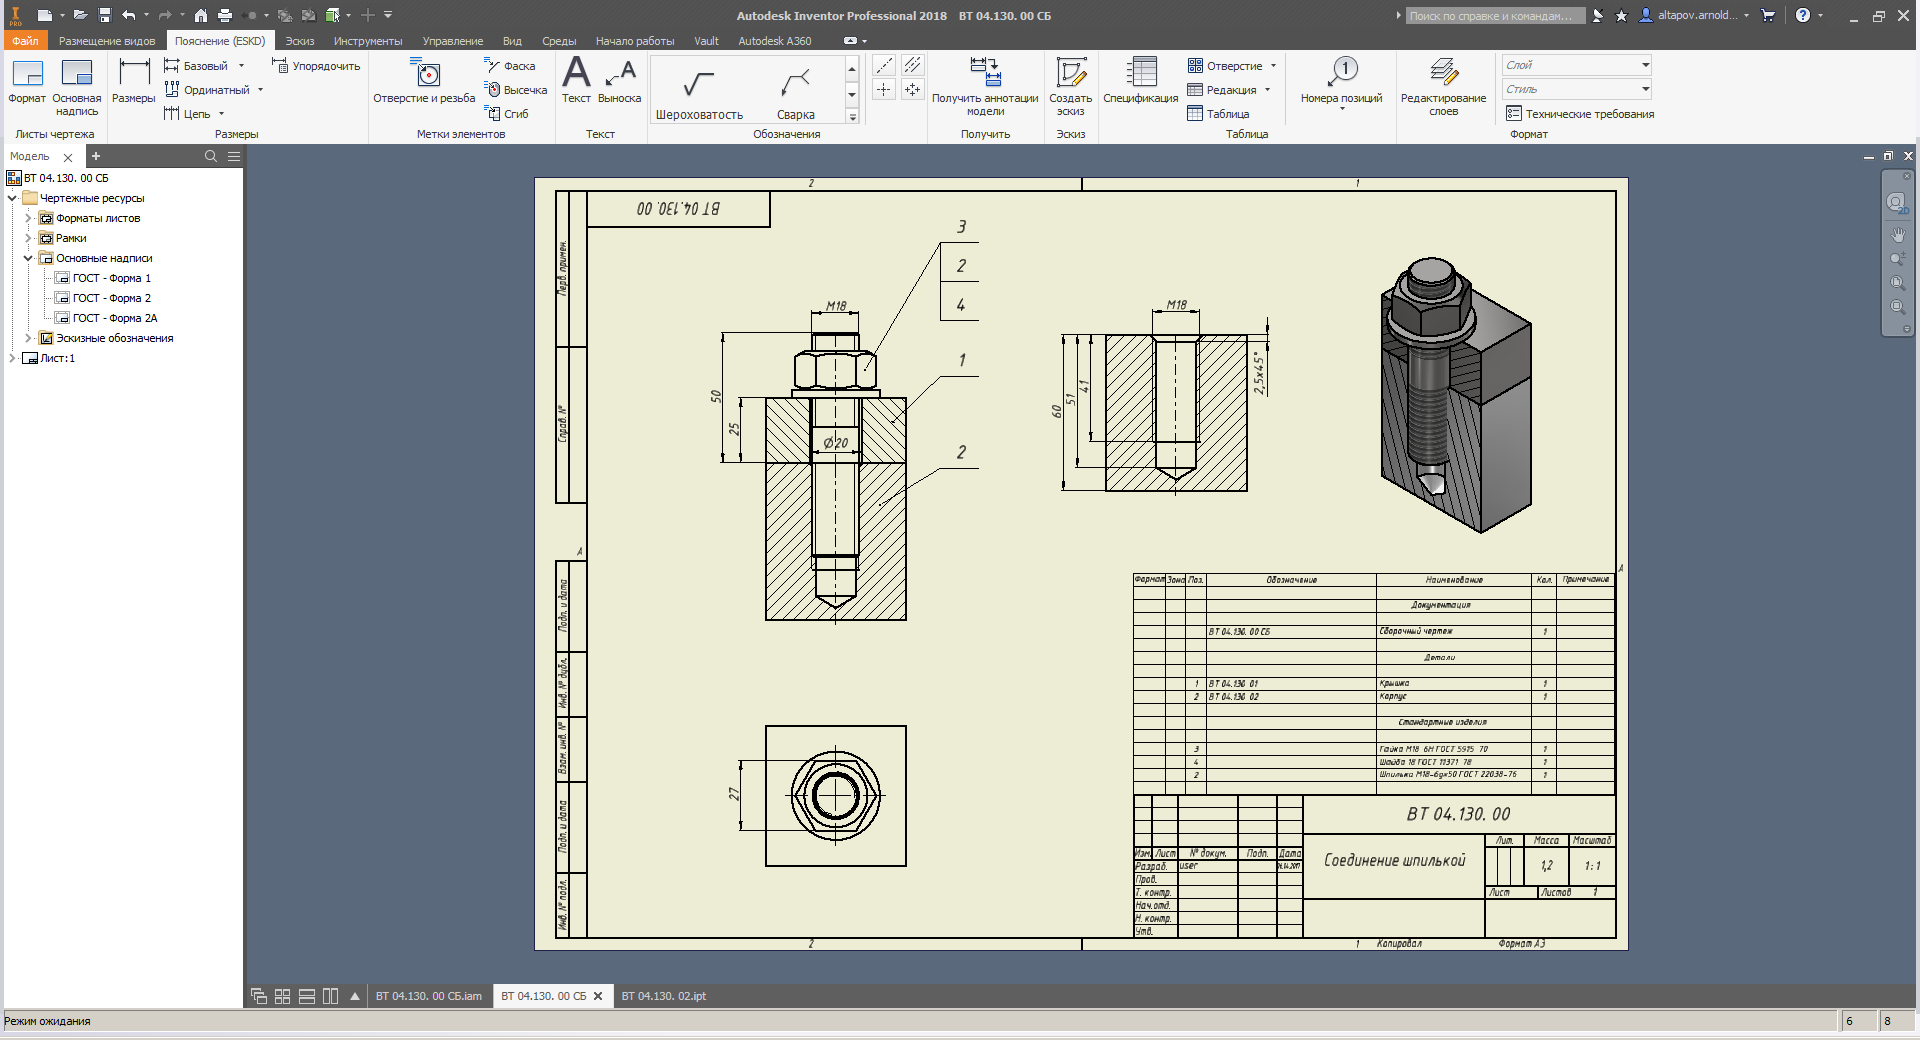
Task: Open the Стиль style dropdown
Action: click(x=1577, y=89)
